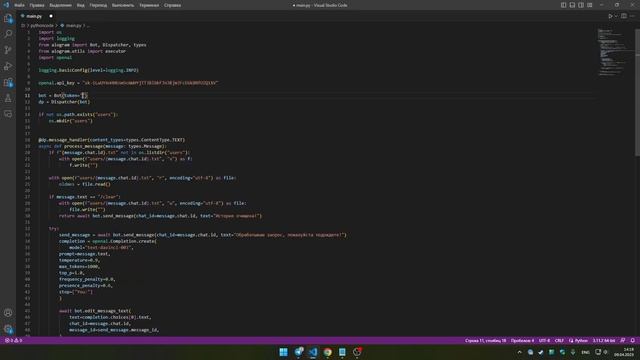Select language mode Python in status bar

tap(578, 340)
